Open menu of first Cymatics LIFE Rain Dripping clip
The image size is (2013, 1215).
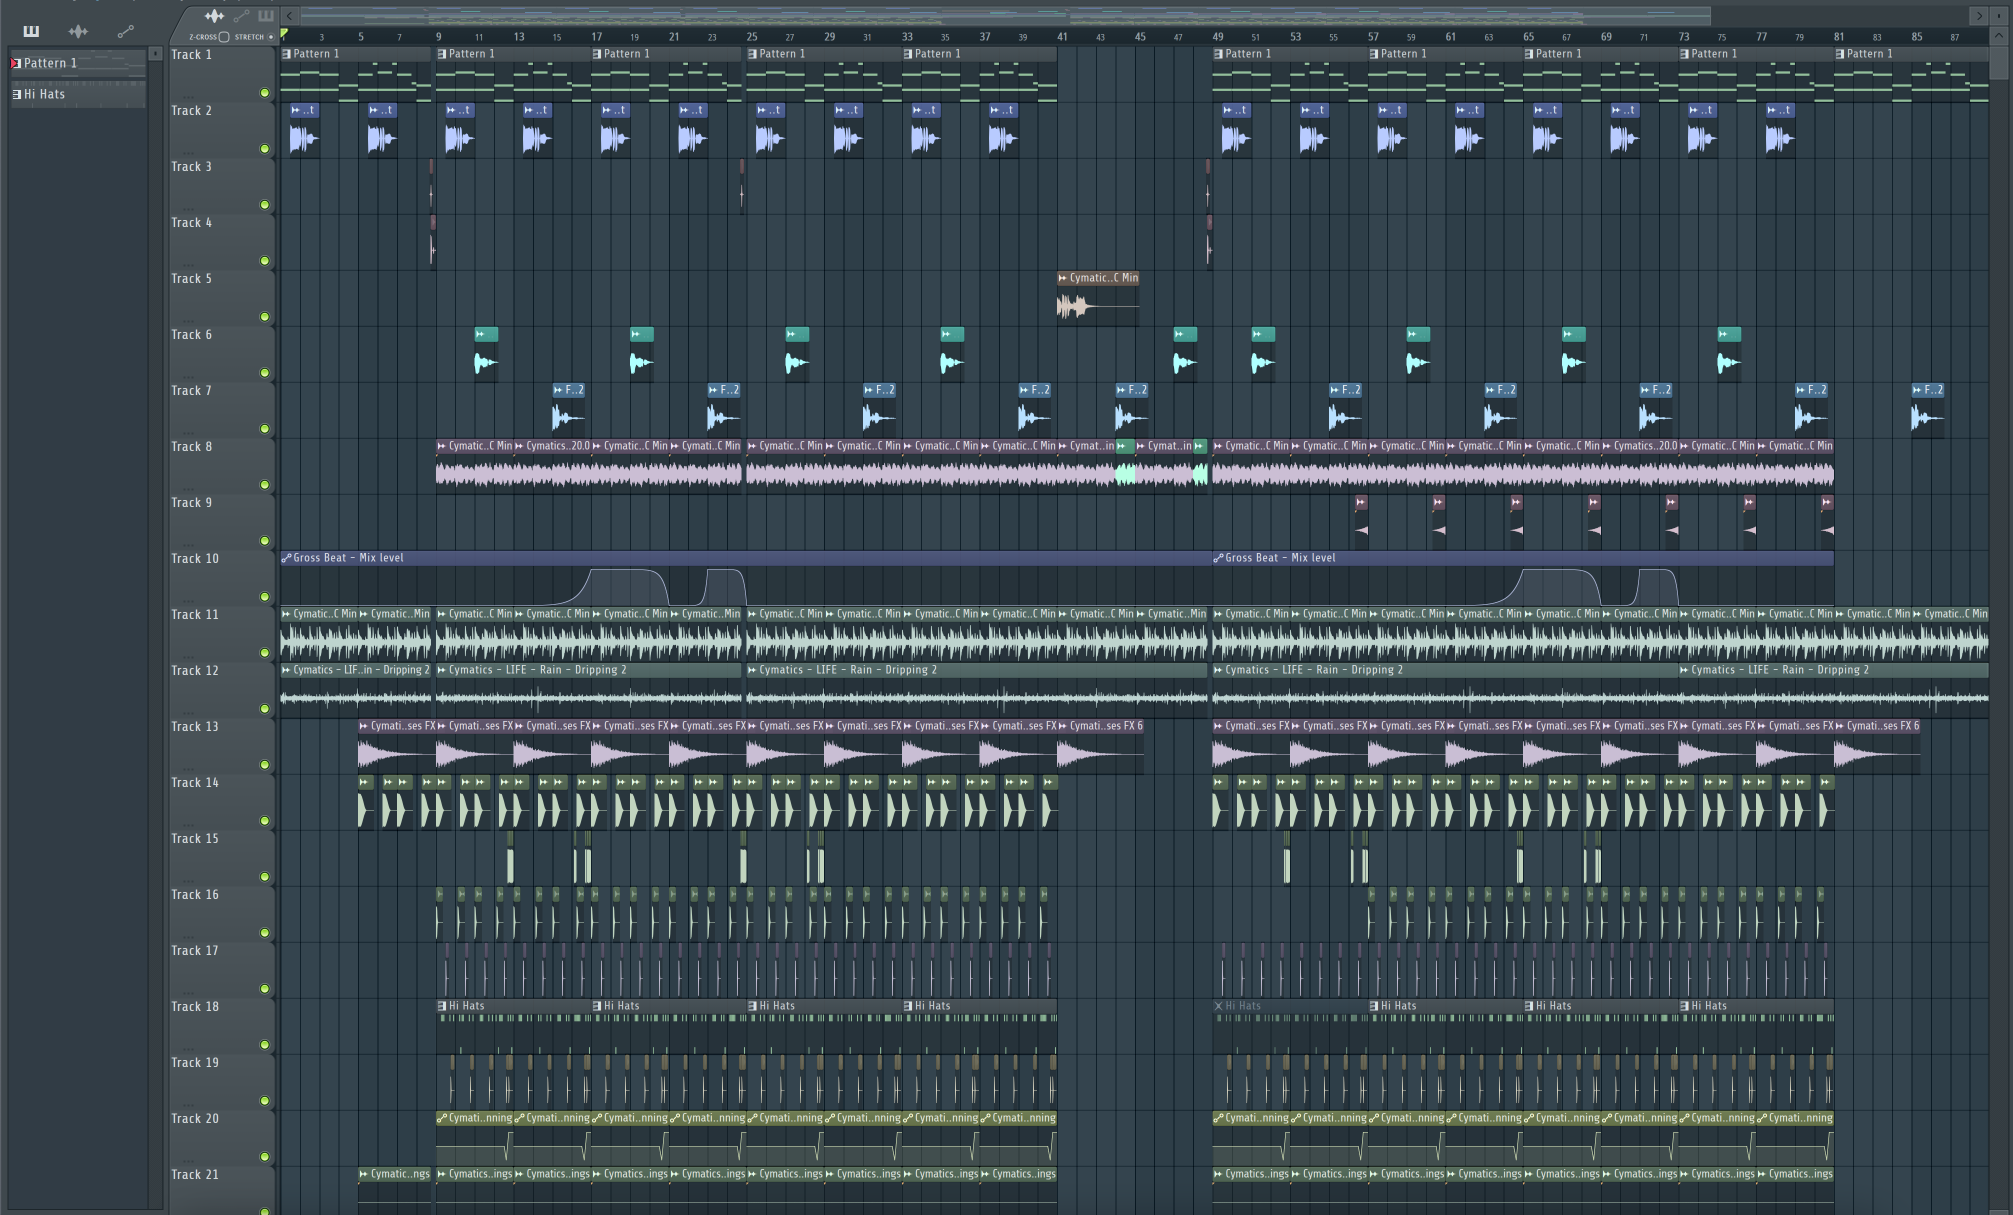pos(287,670)
